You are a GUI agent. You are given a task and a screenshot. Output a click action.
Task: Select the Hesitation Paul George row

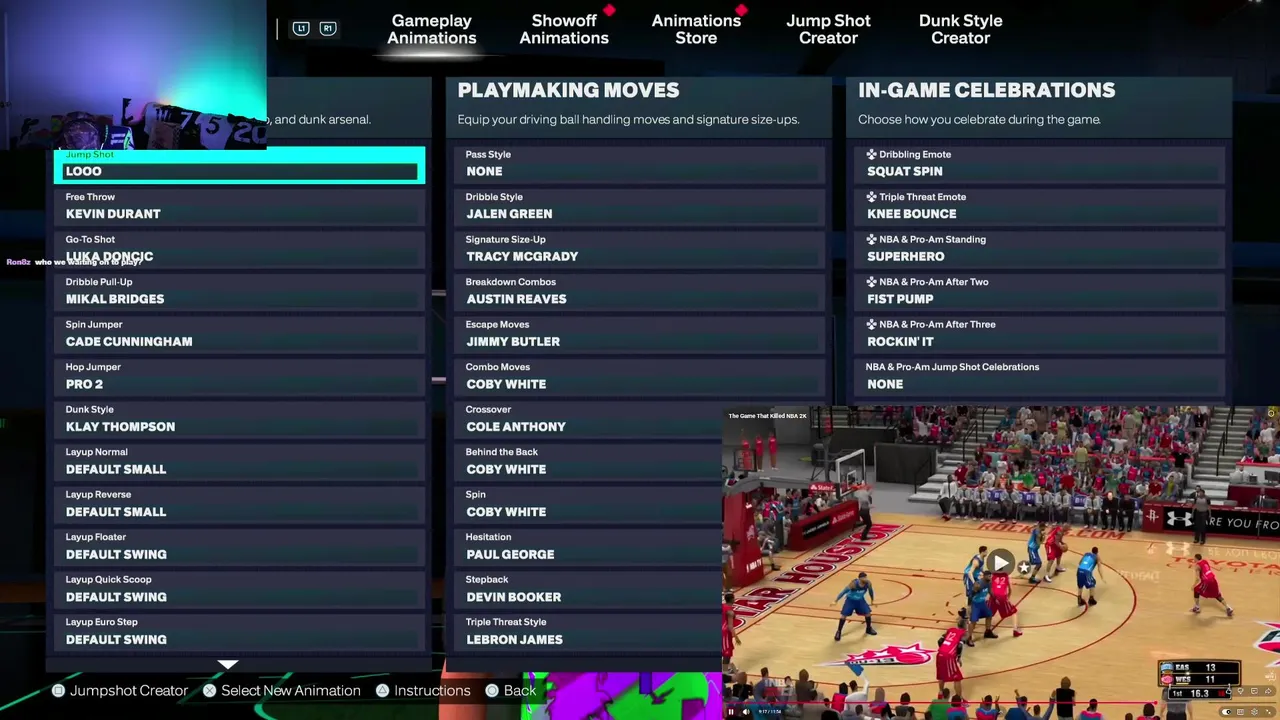click(588, 546)
